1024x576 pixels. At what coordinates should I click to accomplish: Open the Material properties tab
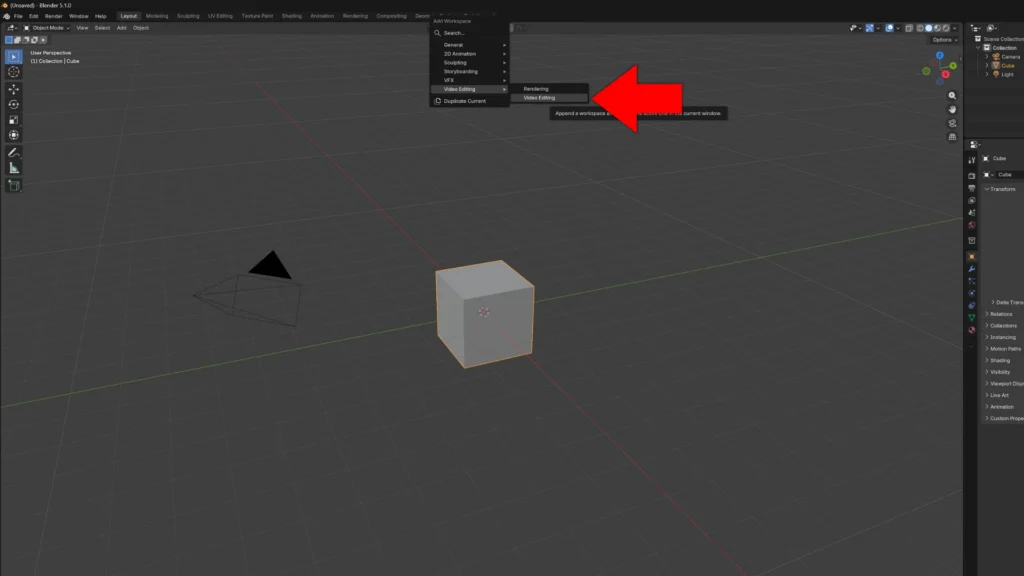[972, 330]
